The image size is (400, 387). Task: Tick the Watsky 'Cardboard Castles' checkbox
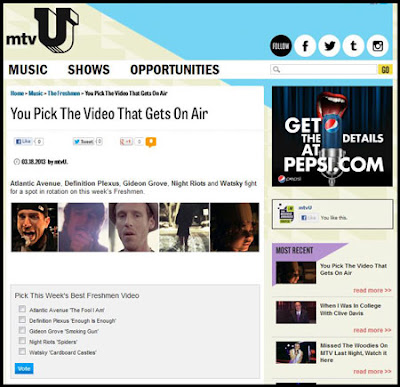tap(22, 351)
